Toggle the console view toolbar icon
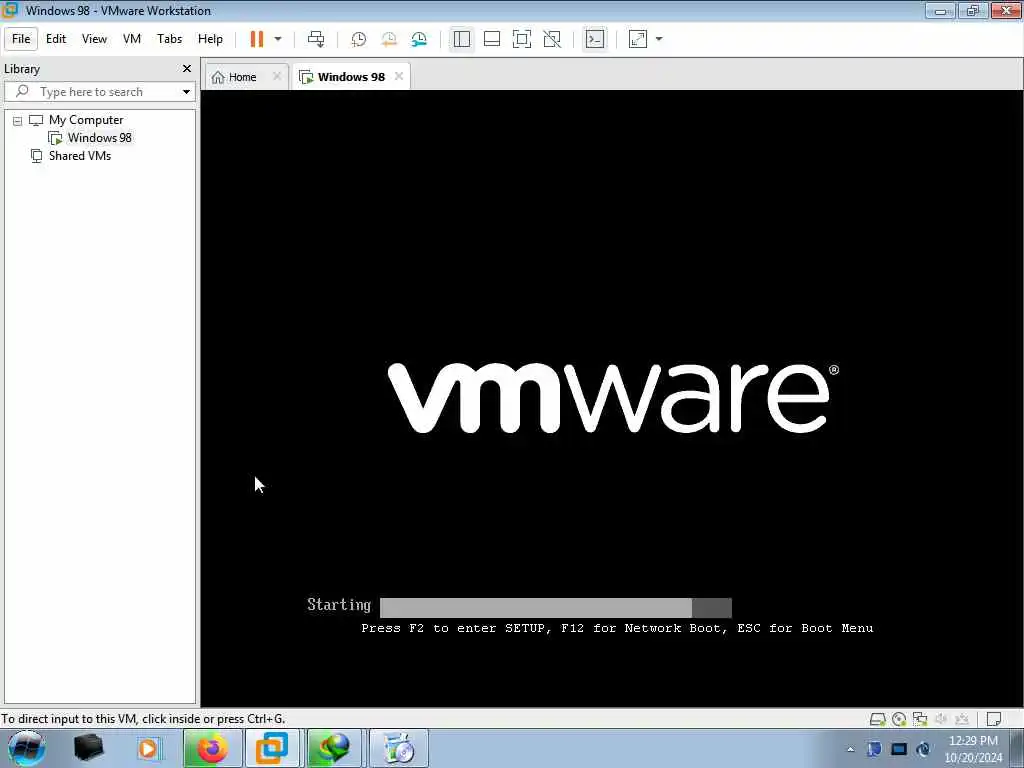The image size is (1024, 768). click(595, 39)
